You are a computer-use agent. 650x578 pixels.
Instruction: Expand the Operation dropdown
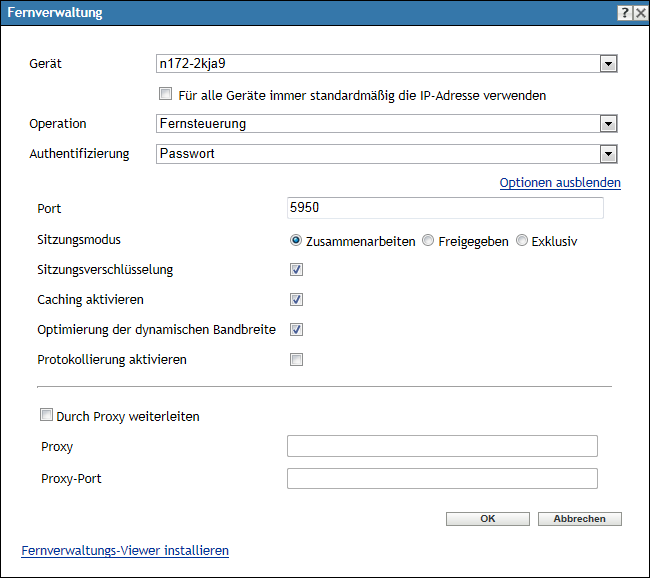[x=607, y=124]
